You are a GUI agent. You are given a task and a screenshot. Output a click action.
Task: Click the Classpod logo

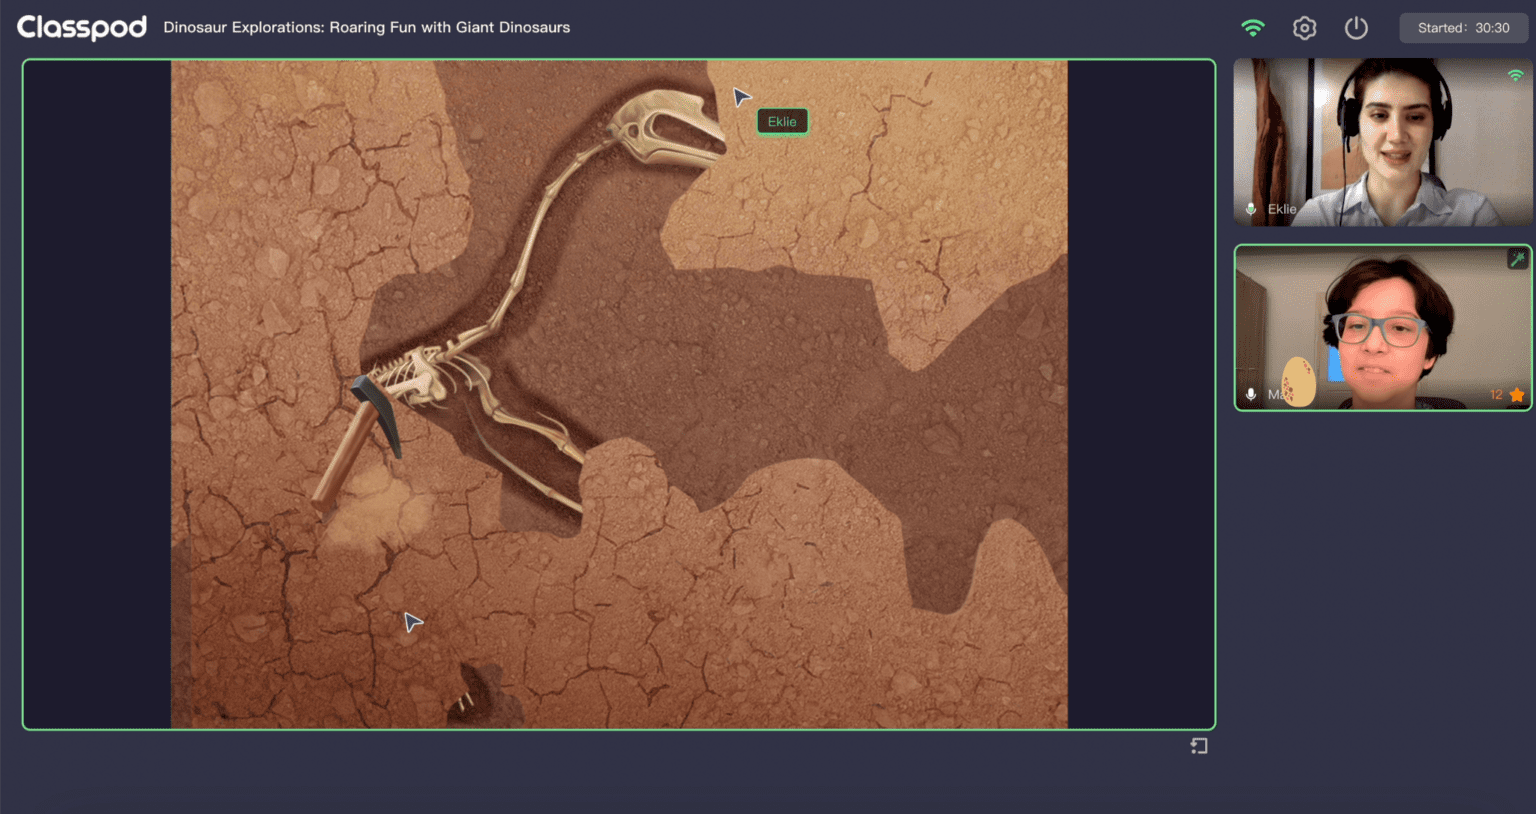coord(82,27)
